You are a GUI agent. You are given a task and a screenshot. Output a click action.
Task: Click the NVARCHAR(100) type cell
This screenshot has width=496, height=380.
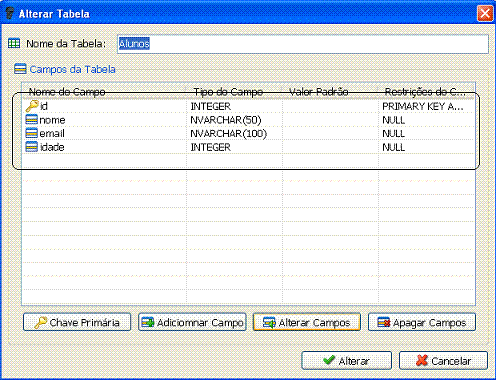pos(229,134)
